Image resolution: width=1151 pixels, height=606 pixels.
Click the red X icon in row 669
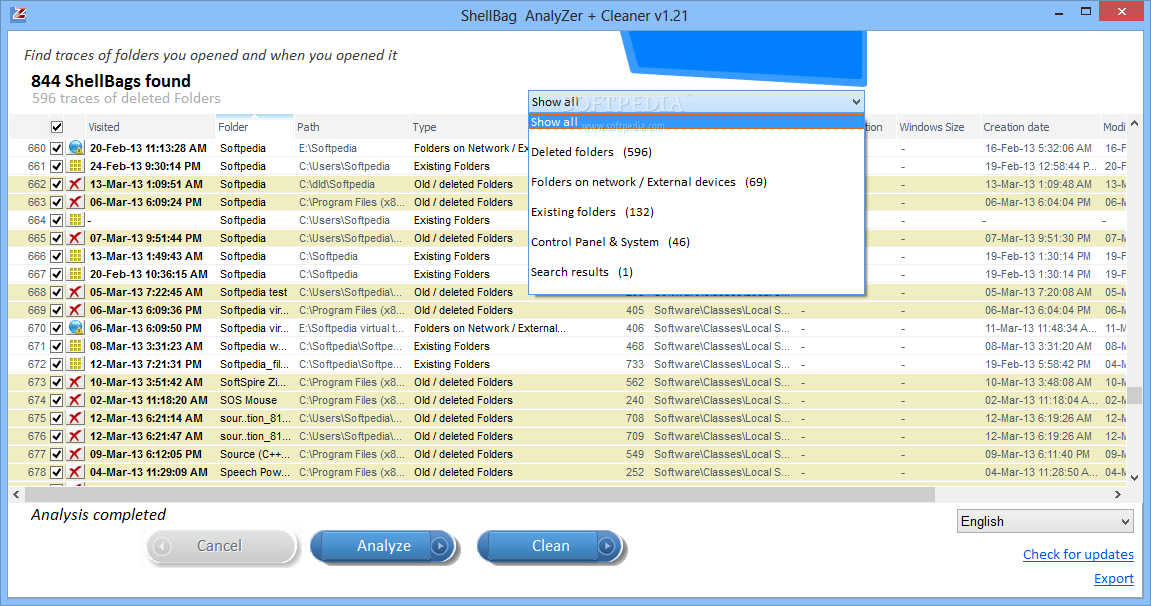click(x=75, y=310)
